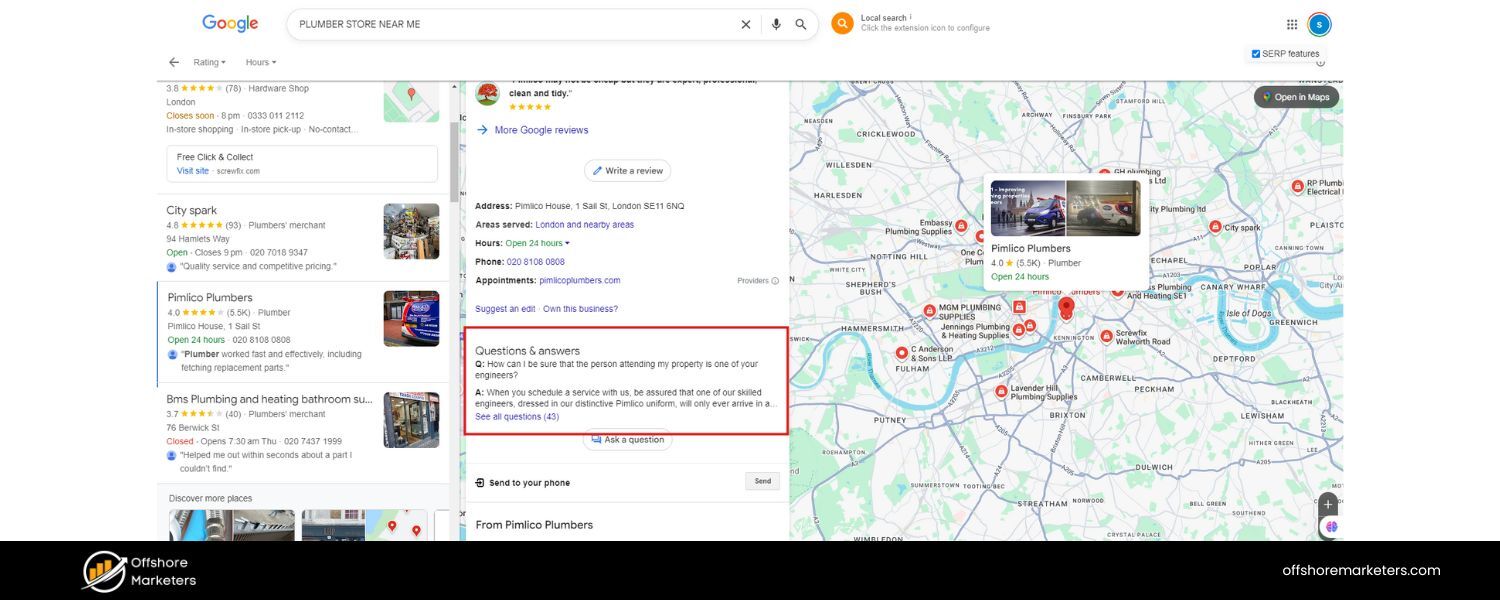The height and width of the screenshot is (600, 1500).
Task: Click the results list scrollbar
Action: tap(455, 160)
